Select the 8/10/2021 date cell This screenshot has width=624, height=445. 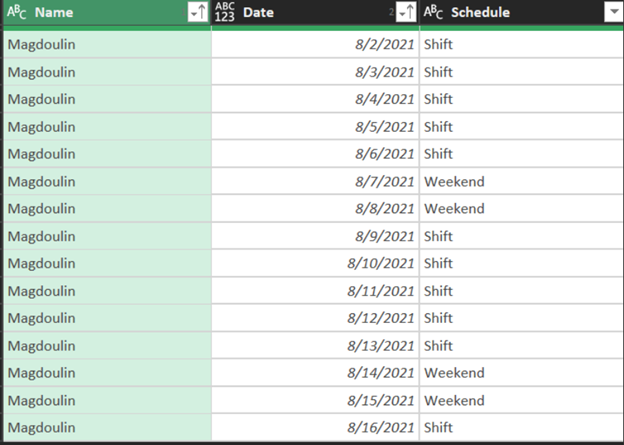coord(316,263)
